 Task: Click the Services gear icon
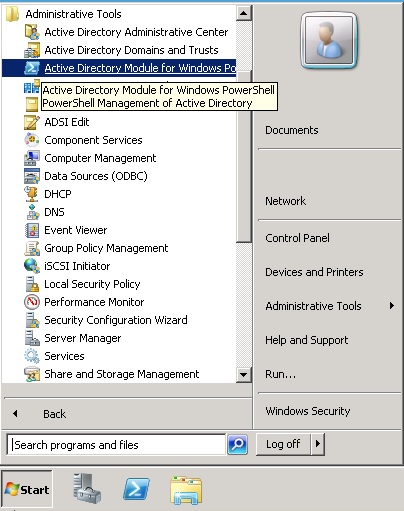click(x=32, y=356)
